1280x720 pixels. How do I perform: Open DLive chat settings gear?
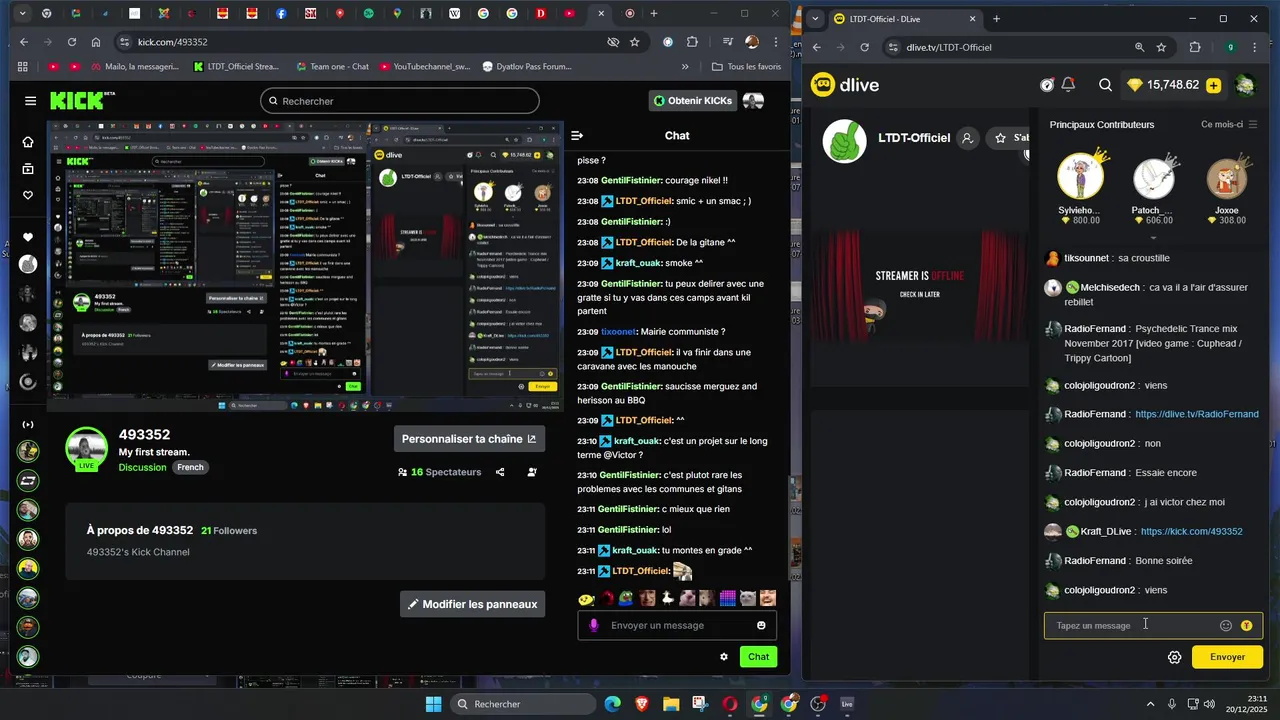tap(1175, 657)
